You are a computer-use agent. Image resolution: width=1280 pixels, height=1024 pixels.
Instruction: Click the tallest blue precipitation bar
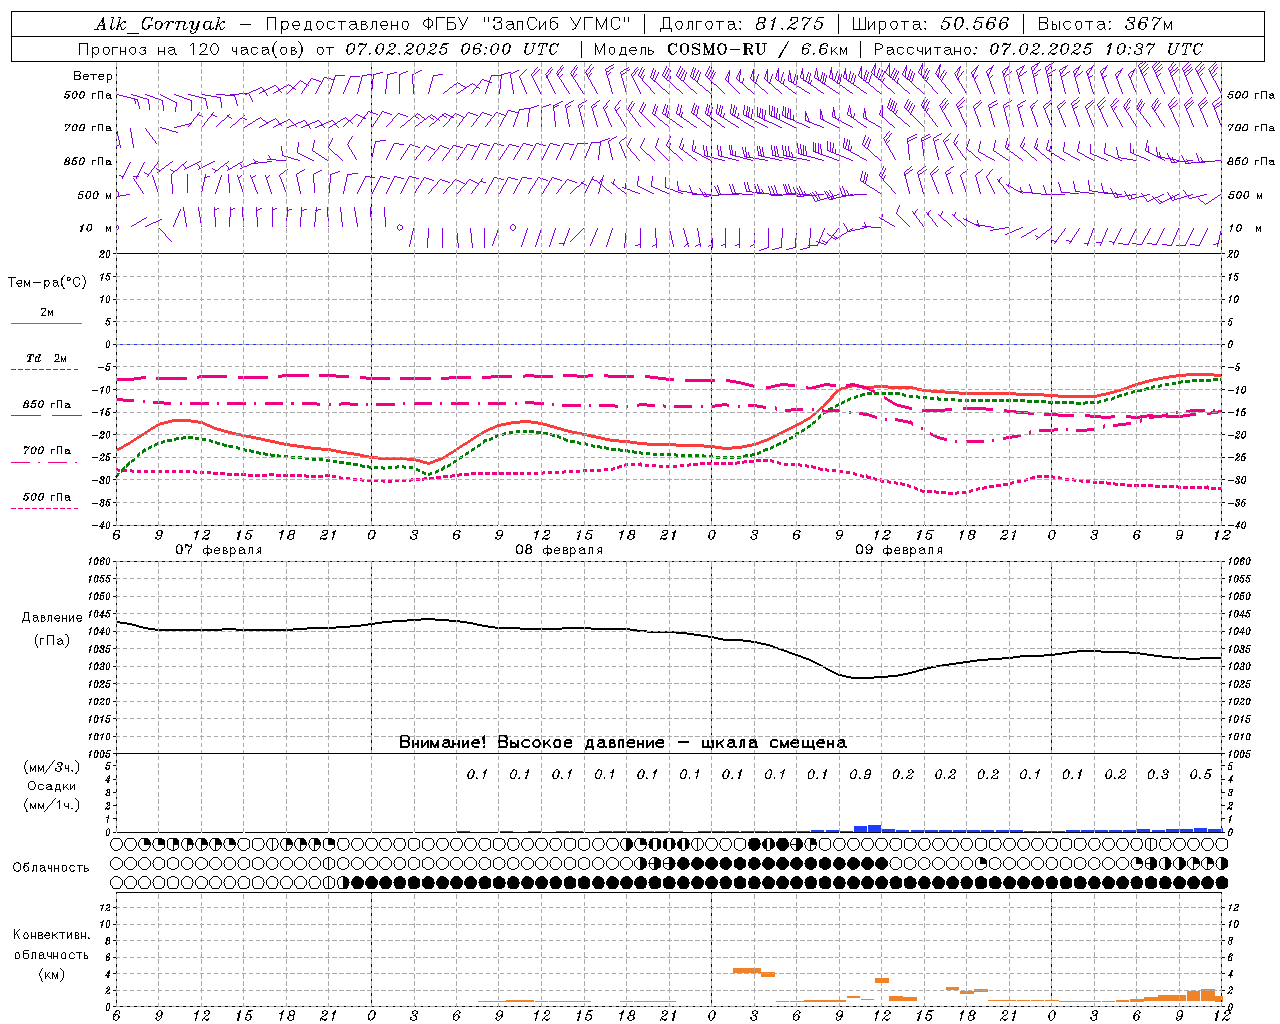[x=874, y=828]
